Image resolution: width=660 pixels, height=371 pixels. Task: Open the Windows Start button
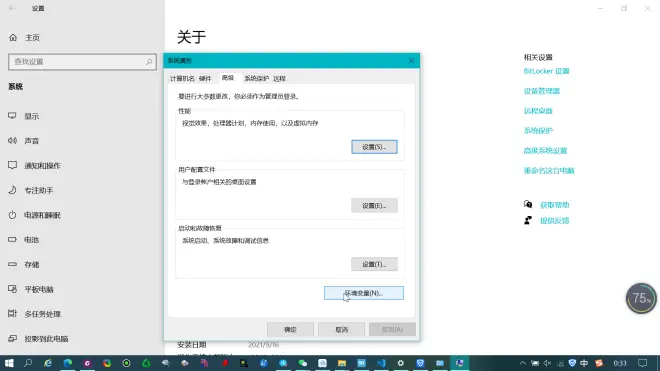[9, 363]
